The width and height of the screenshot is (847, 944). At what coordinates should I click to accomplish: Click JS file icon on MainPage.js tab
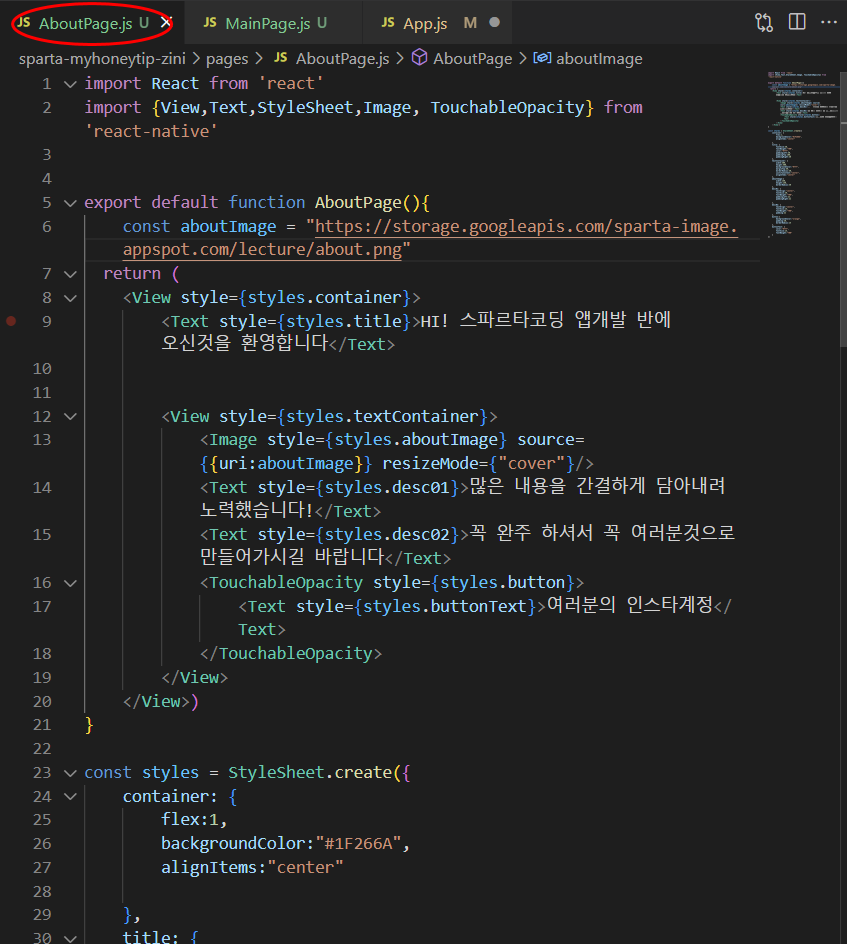210,23
